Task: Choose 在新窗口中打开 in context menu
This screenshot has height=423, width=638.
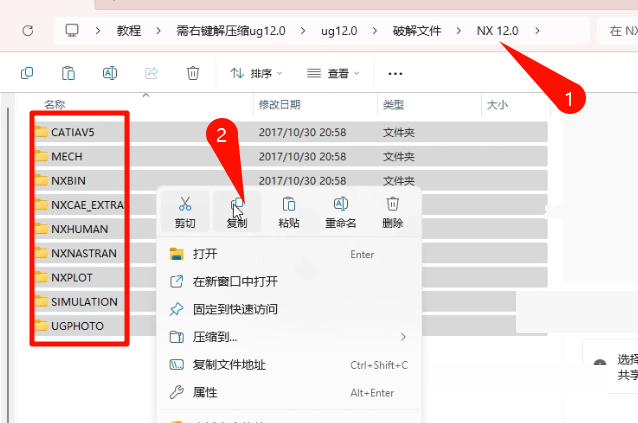Action: point(289,281)
